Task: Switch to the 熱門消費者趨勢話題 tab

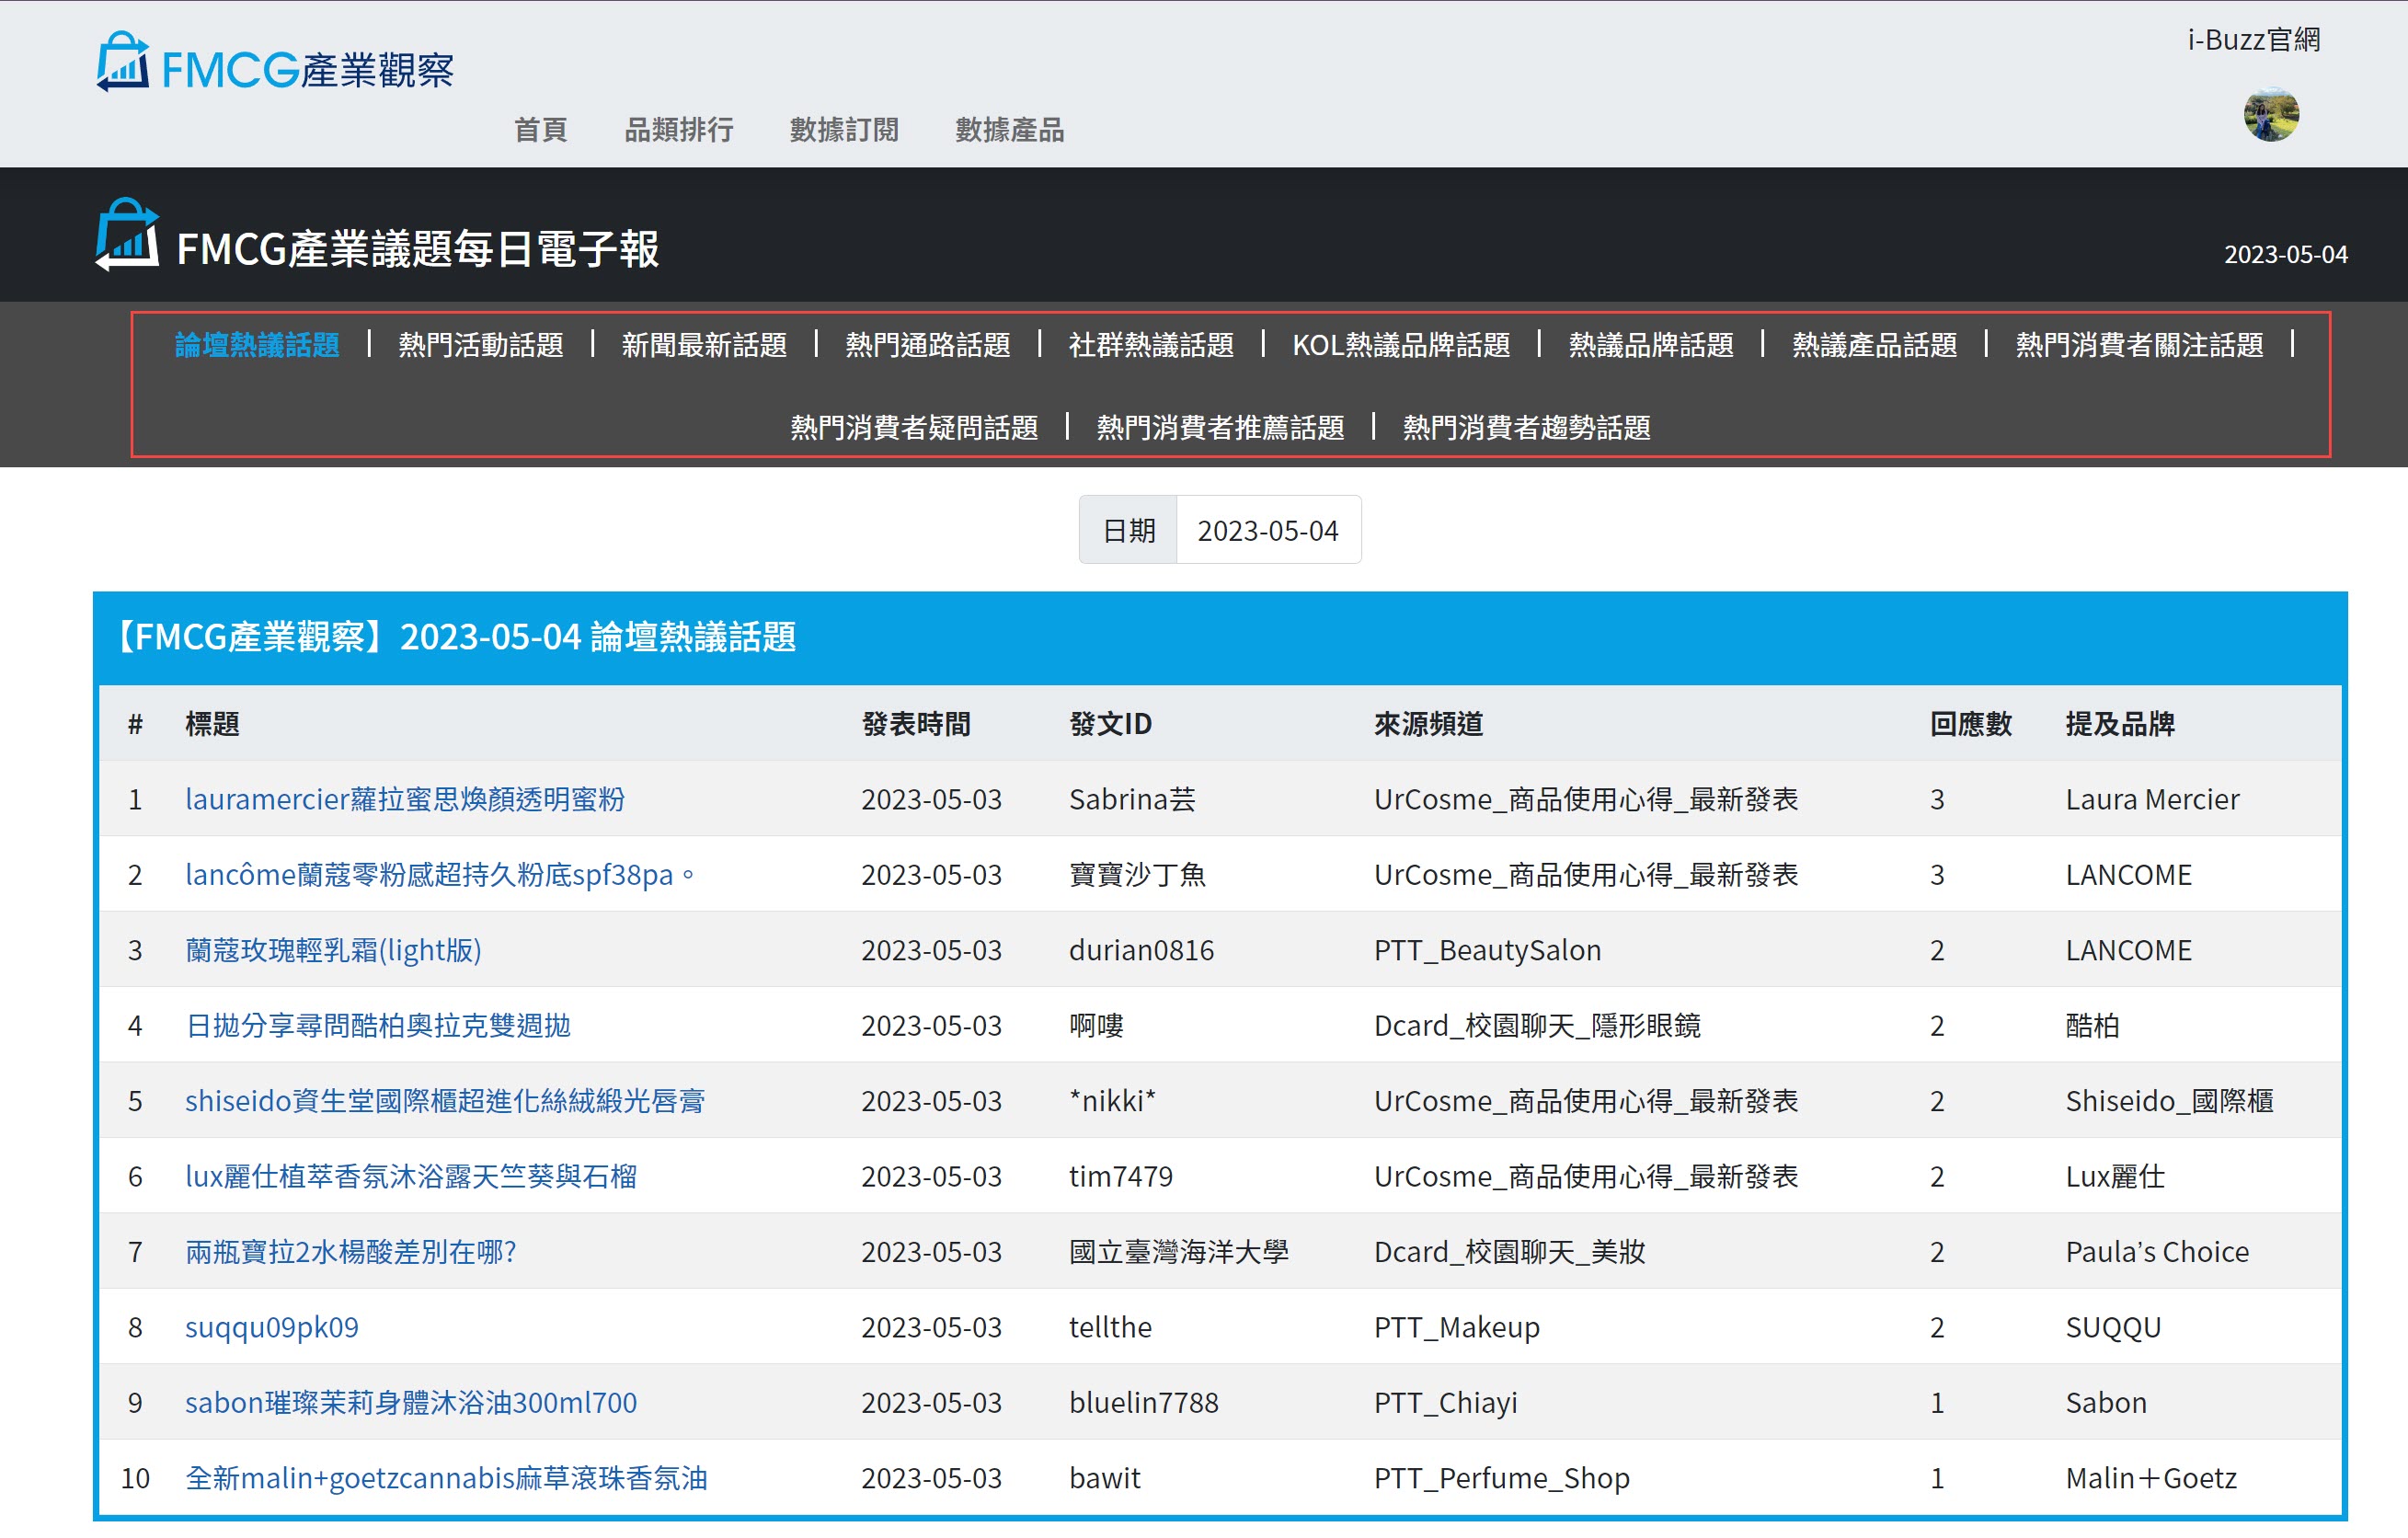Action: (x=1526, y=428)
